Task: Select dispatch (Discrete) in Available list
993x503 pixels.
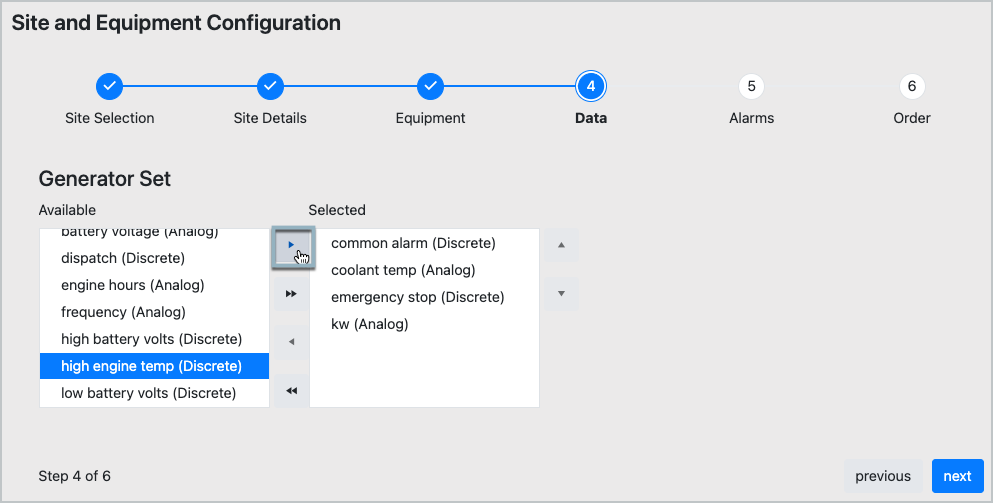Action: point(123,258)
